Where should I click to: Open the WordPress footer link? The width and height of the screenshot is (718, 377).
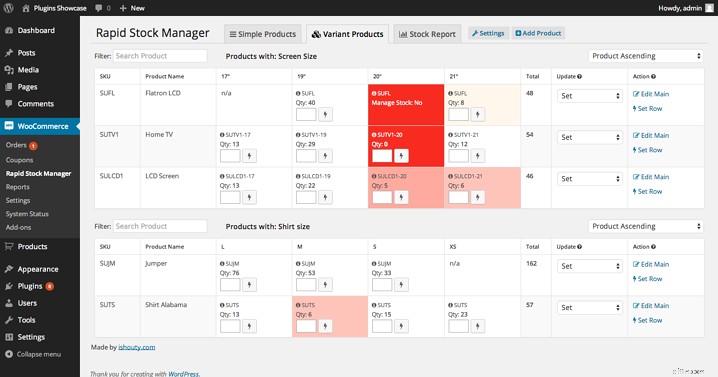(183, 374)
